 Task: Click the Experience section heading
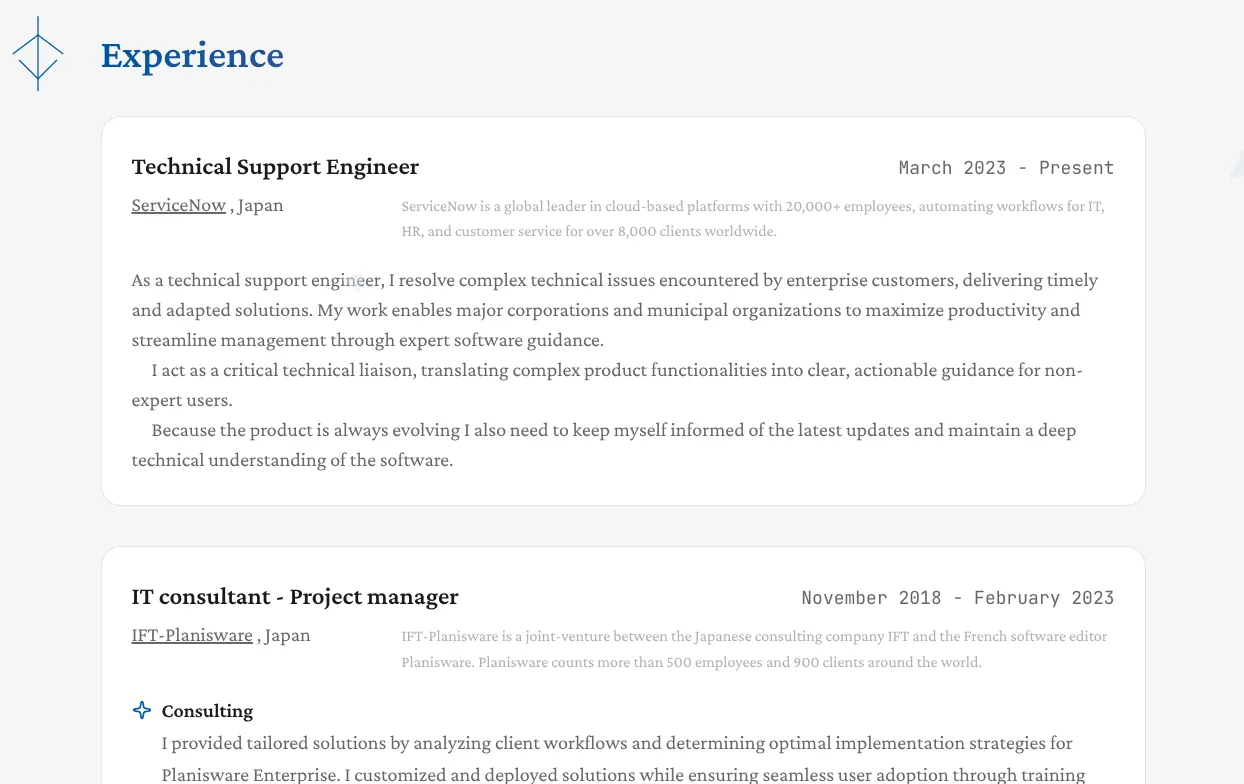[x=192, y=55]
